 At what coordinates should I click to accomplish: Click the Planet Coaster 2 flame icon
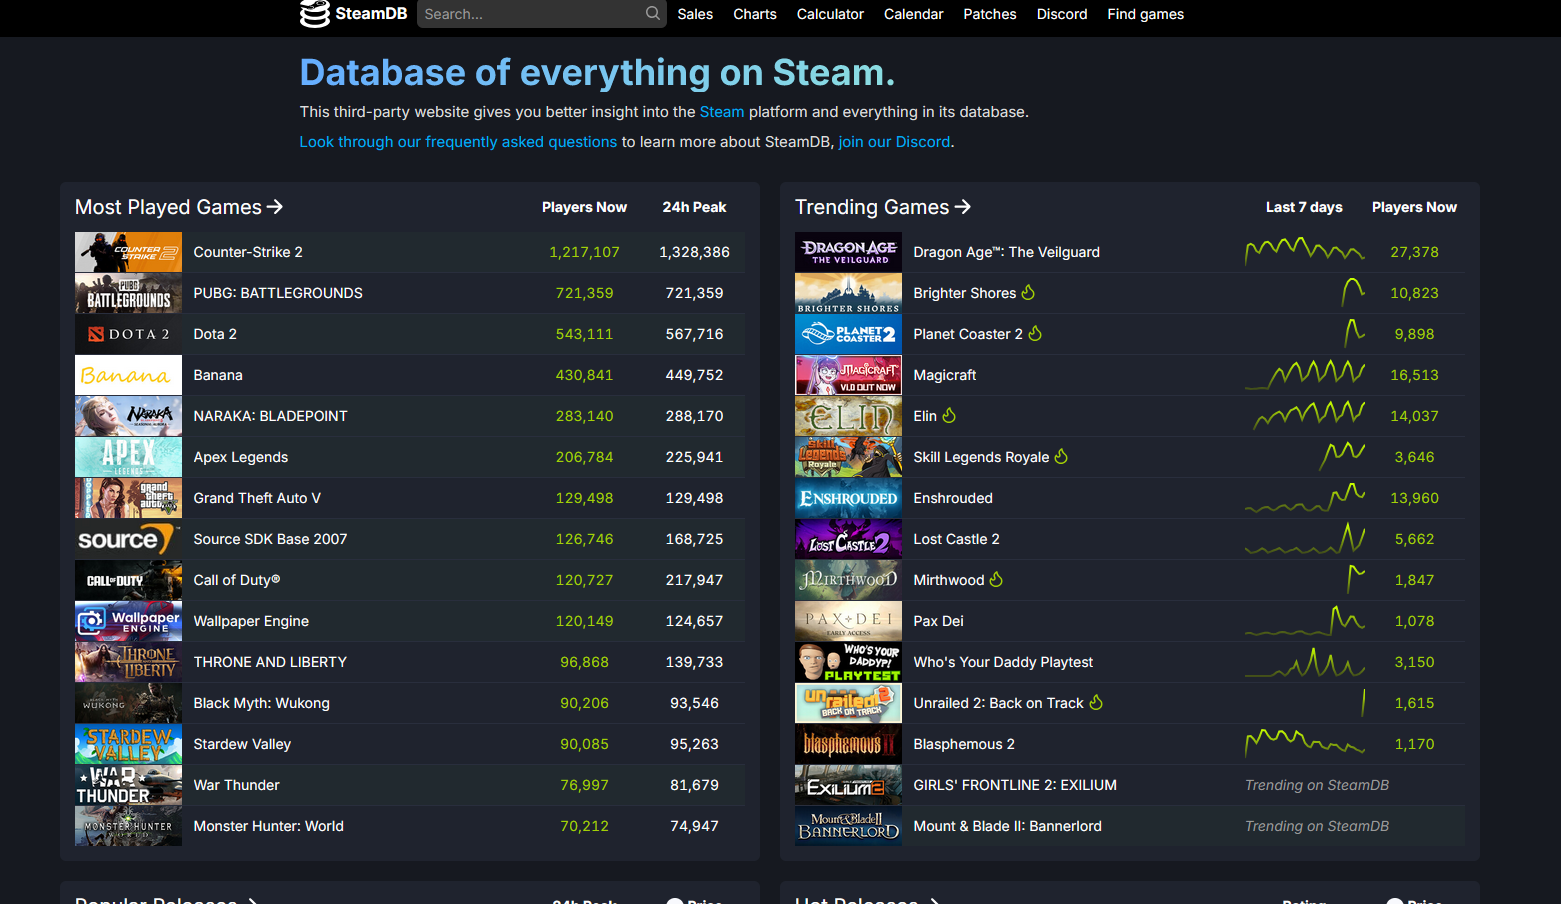coord(1035,334)
